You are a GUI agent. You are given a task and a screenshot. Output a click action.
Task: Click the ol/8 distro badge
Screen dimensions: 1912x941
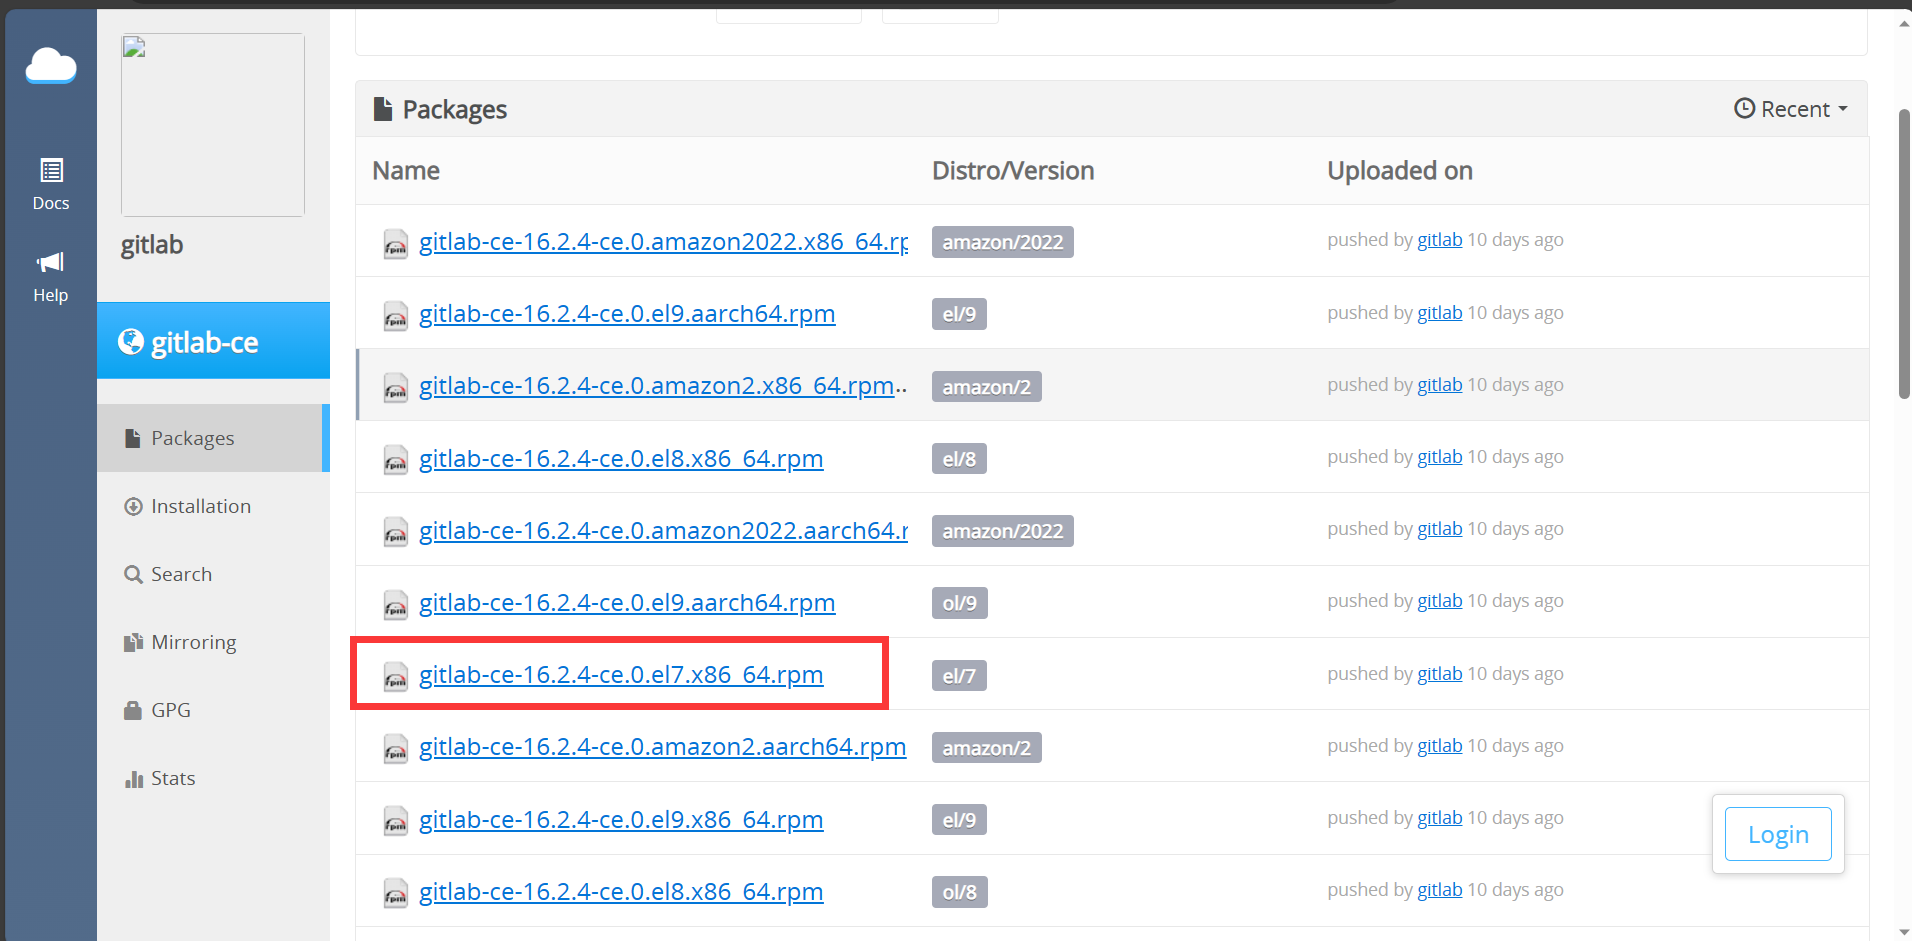coord(959,892)
